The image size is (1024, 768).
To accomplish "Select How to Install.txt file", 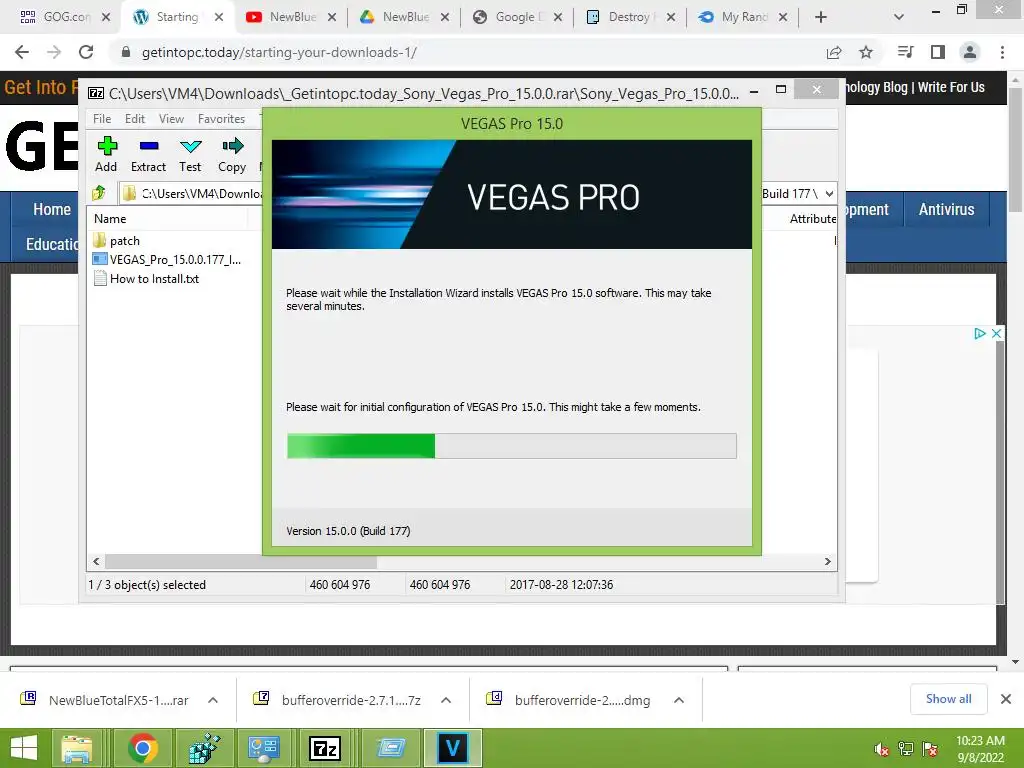I will [146, 279].
